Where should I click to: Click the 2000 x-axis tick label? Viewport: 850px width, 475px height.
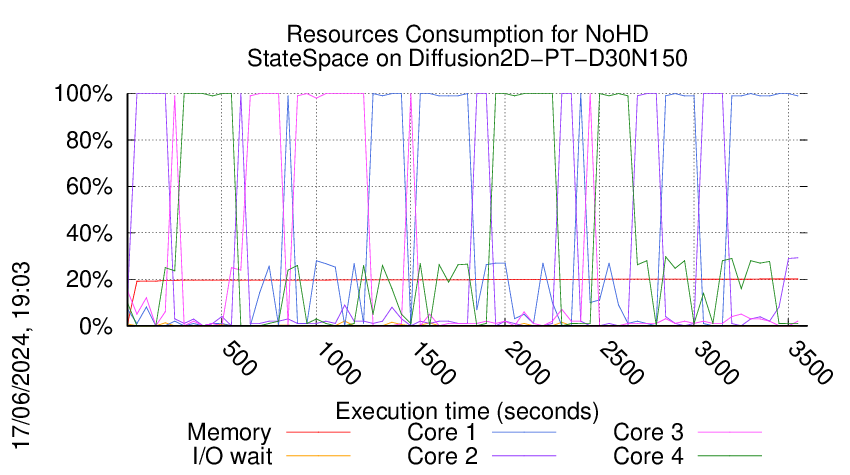[527, 363]
